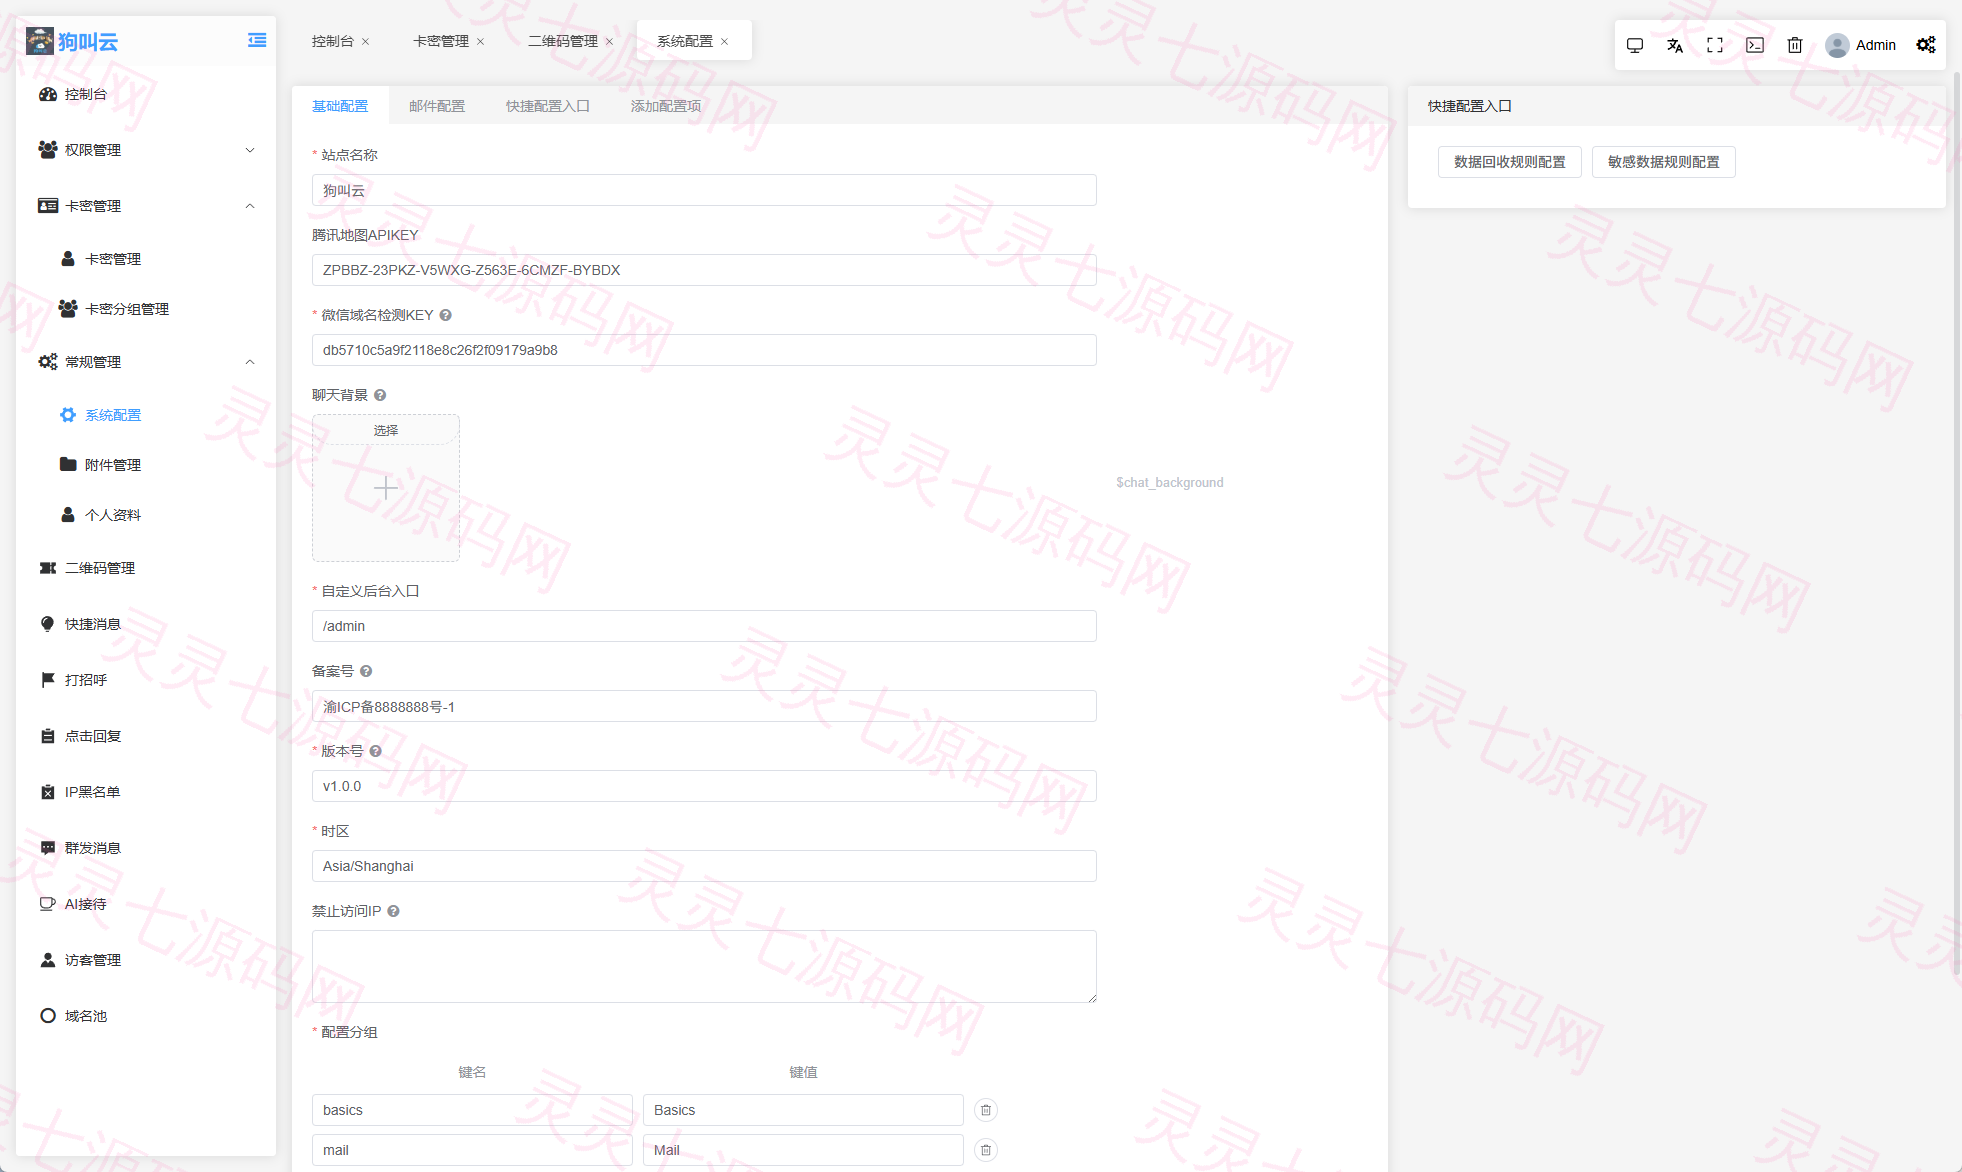Screen dimensions: 1962x1172
Task: Open IP黑名单 in sidebar
Action: (x=146, y=792)
